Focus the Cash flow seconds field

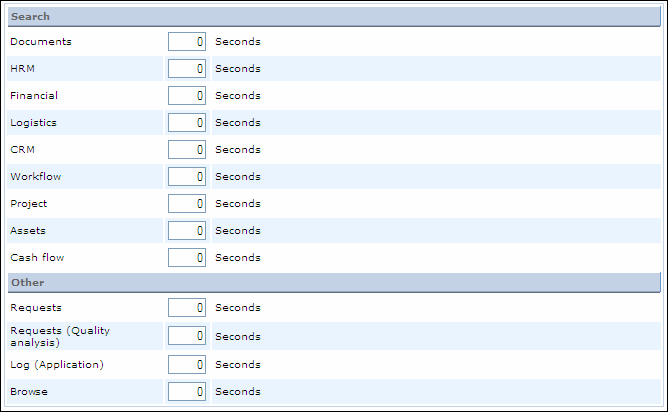pos(187,258)
